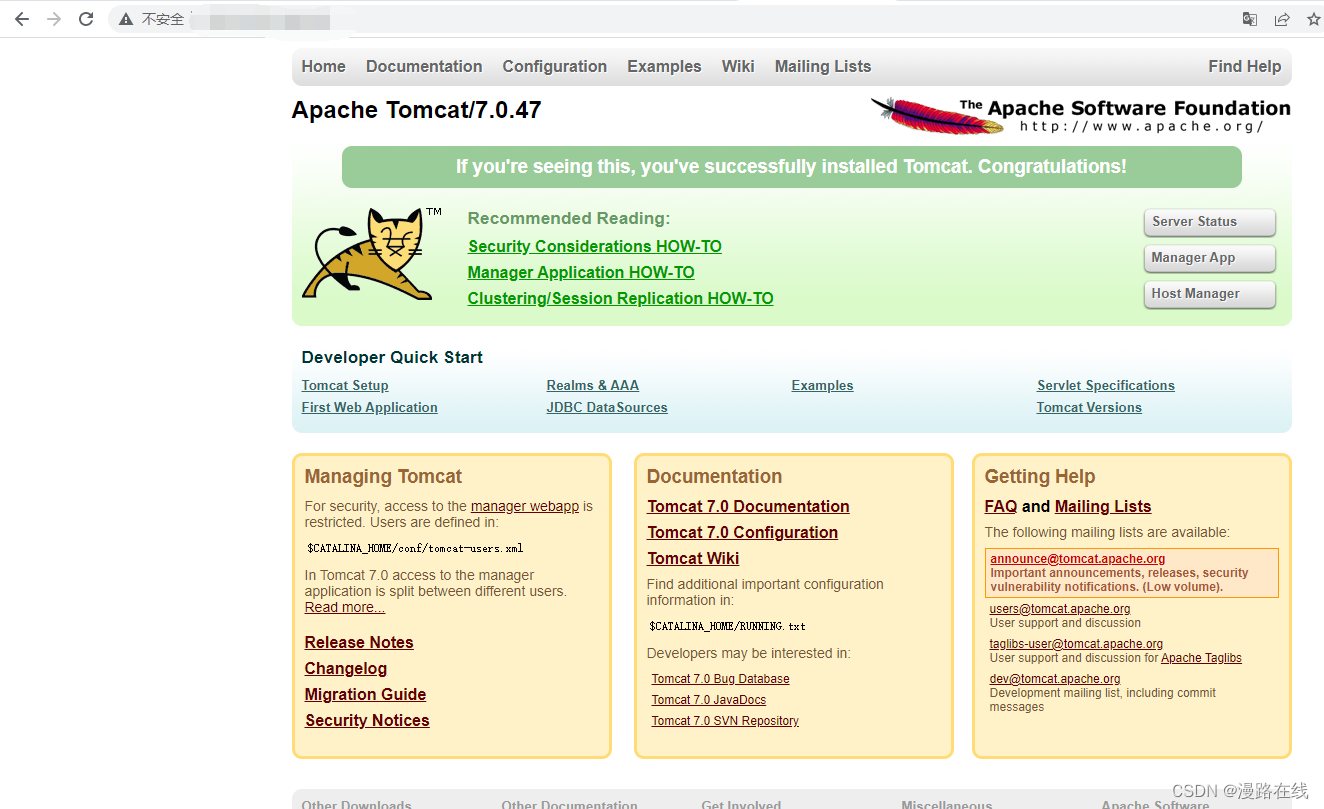This screenshot has width=1324, height=809.
Task: Click the successfully installed Tomcat congratulations banner
Action: coord(792,167)
